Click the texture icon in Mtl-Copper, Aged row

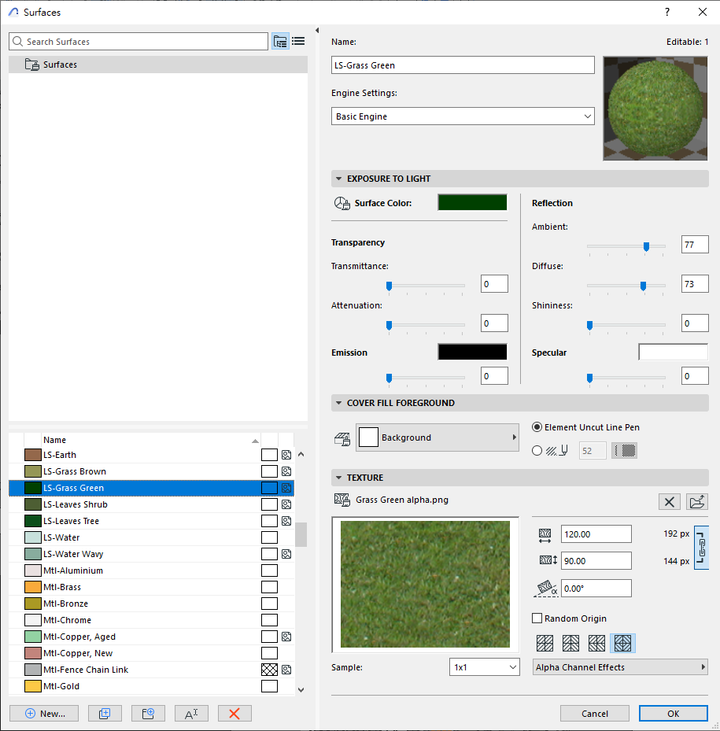286,636
